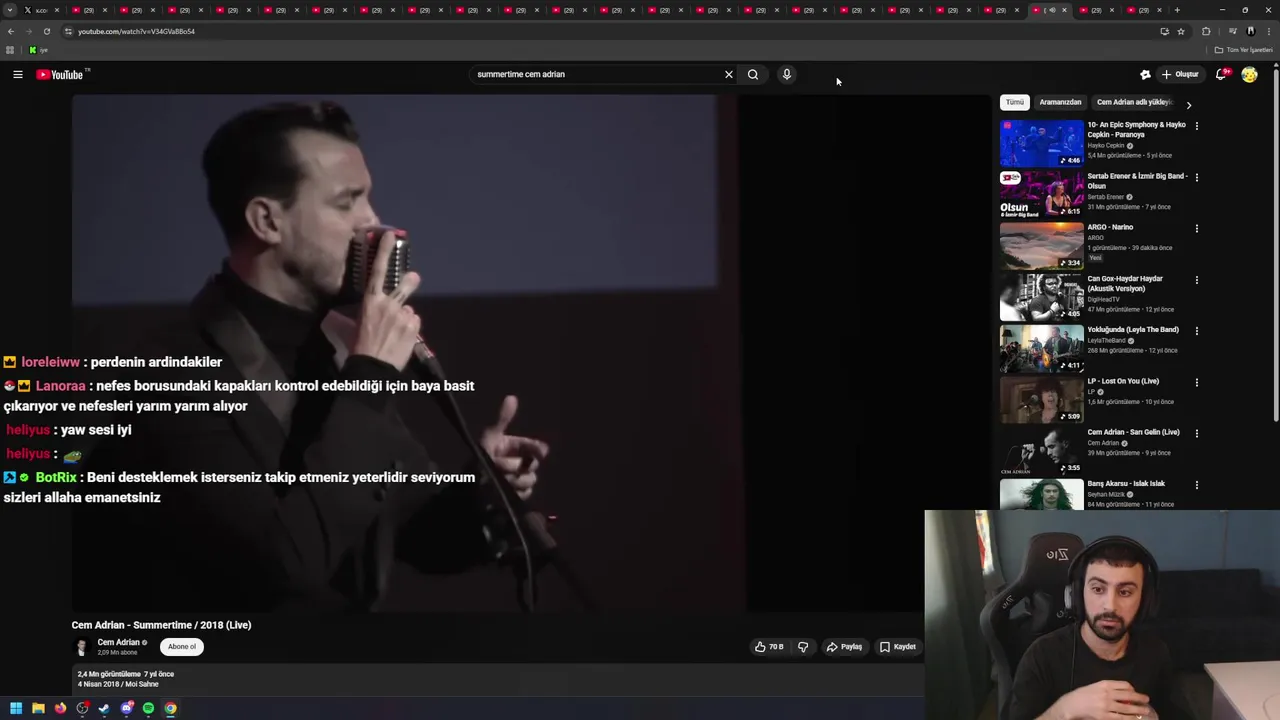Select the Tümü filter chip
This screenshot has height=720, width=1280.
coord(1015,102)
